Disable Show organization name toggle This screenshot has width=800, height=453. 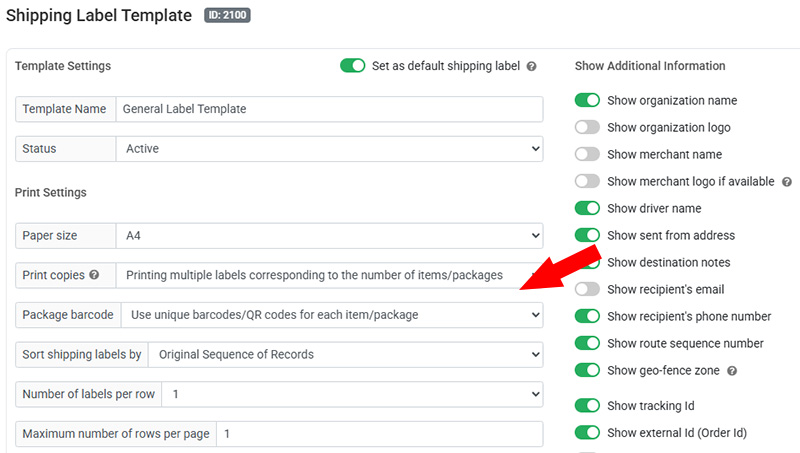click(587, 101)
